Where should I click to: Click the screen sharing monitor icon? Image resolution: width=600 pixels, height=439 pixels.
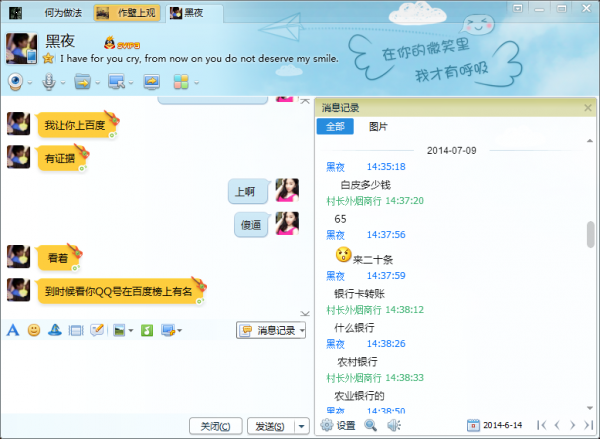pos(152,82)
